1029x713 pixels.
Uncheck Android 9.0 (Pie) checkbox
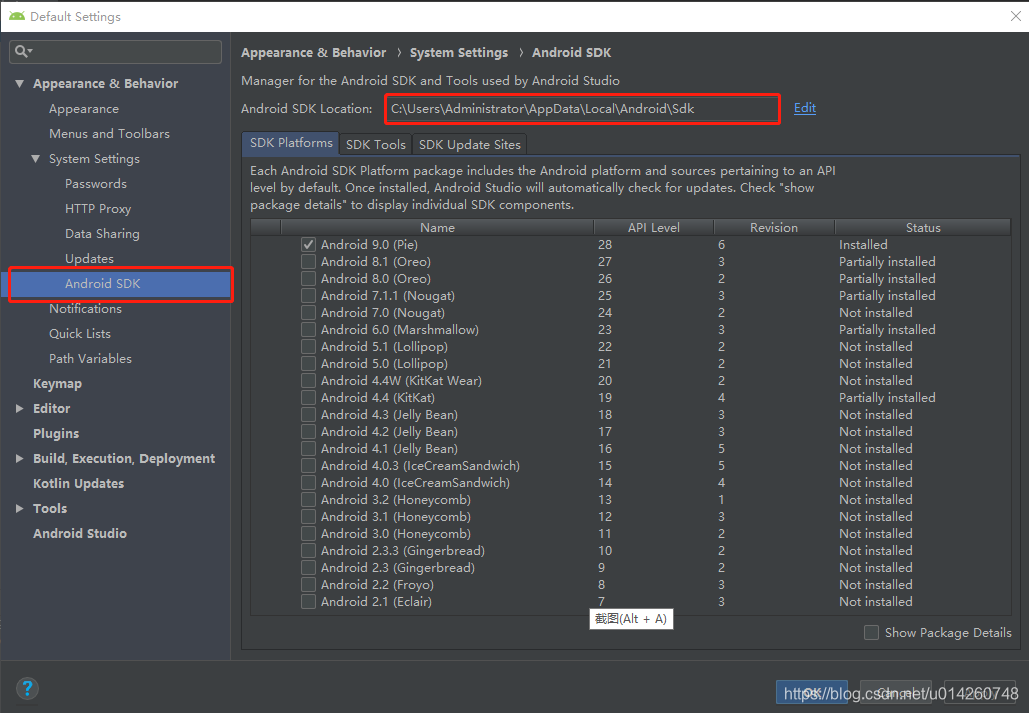coord(308,245)
